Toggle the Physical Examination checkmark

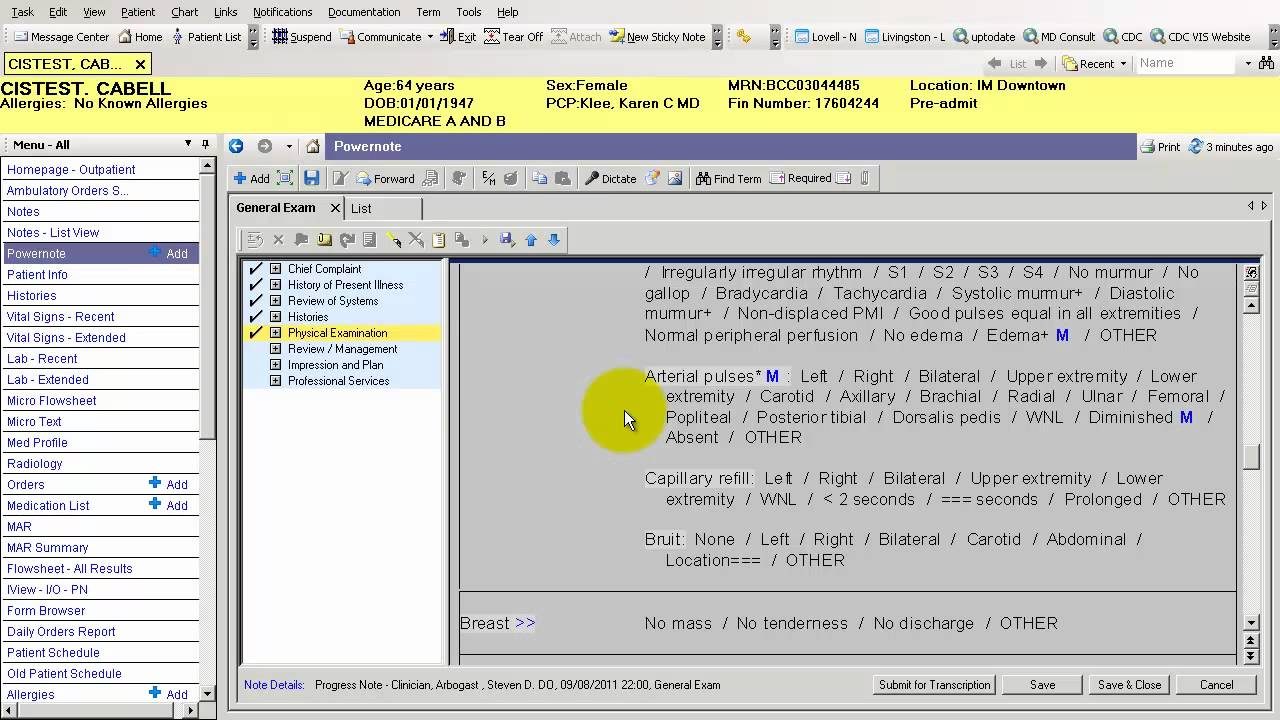(255, 333)
